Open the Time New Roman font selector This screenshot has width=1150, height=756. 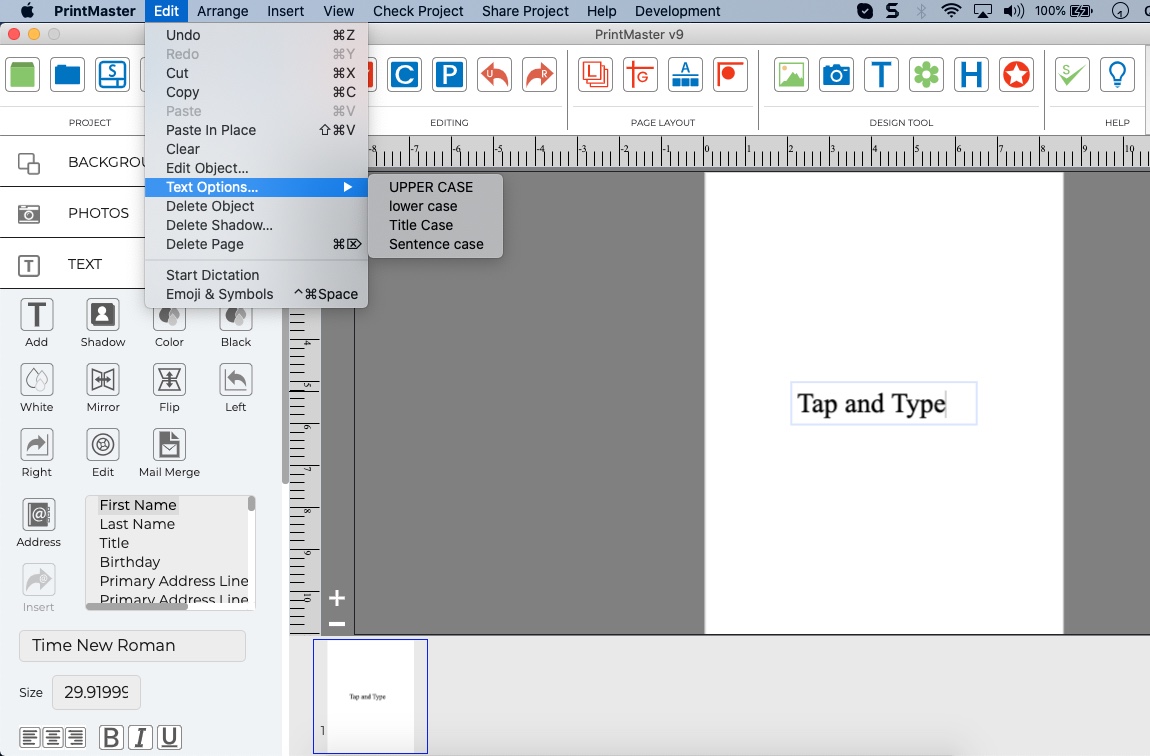(131, 646)
